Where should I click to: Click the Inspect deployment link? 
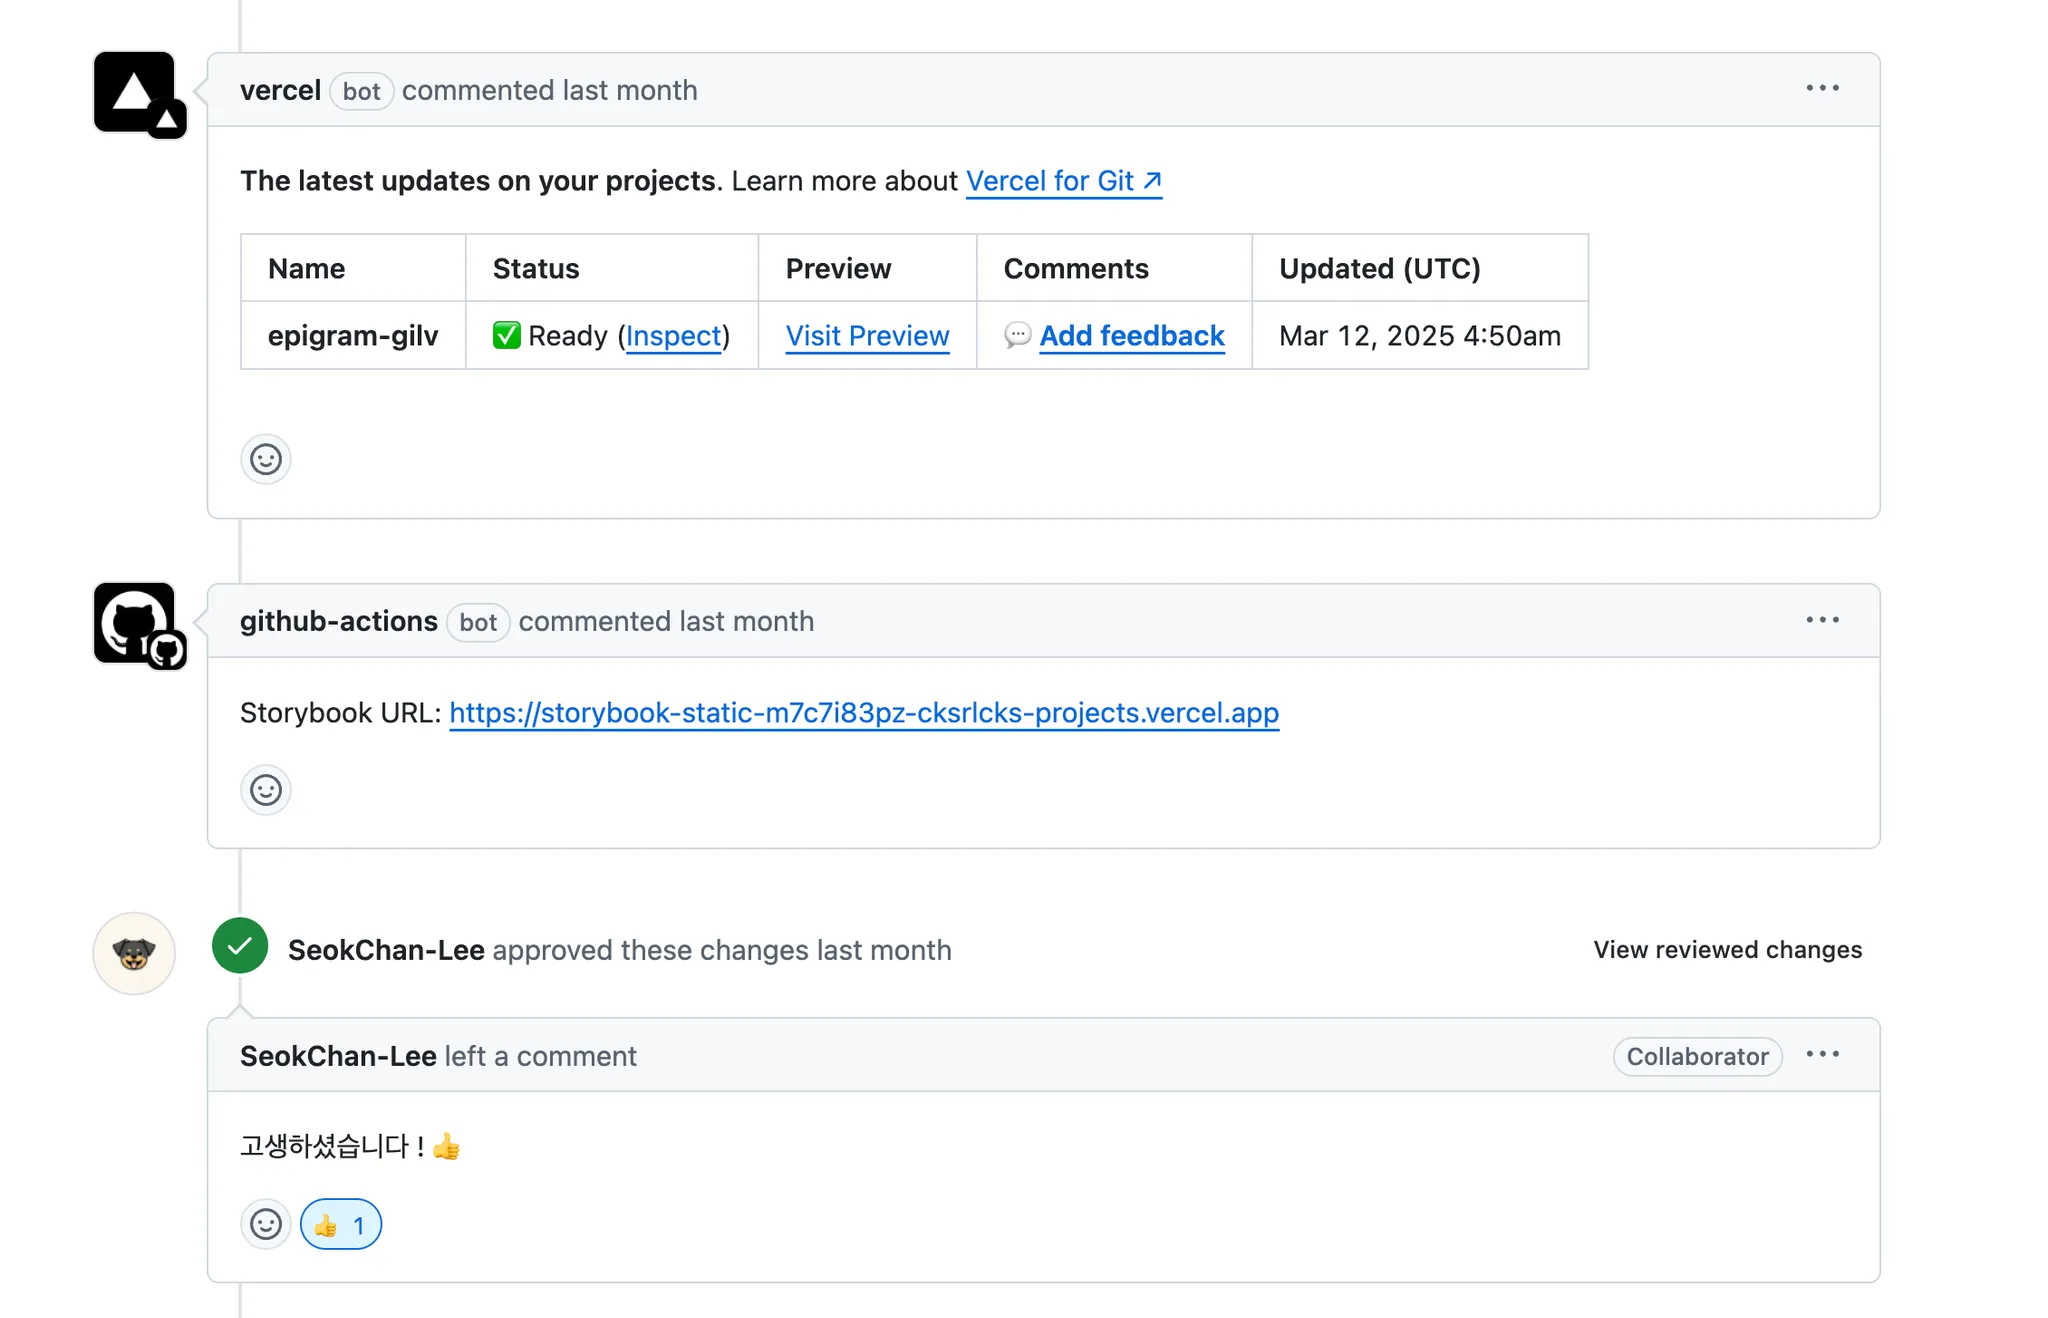pos(673,336)
